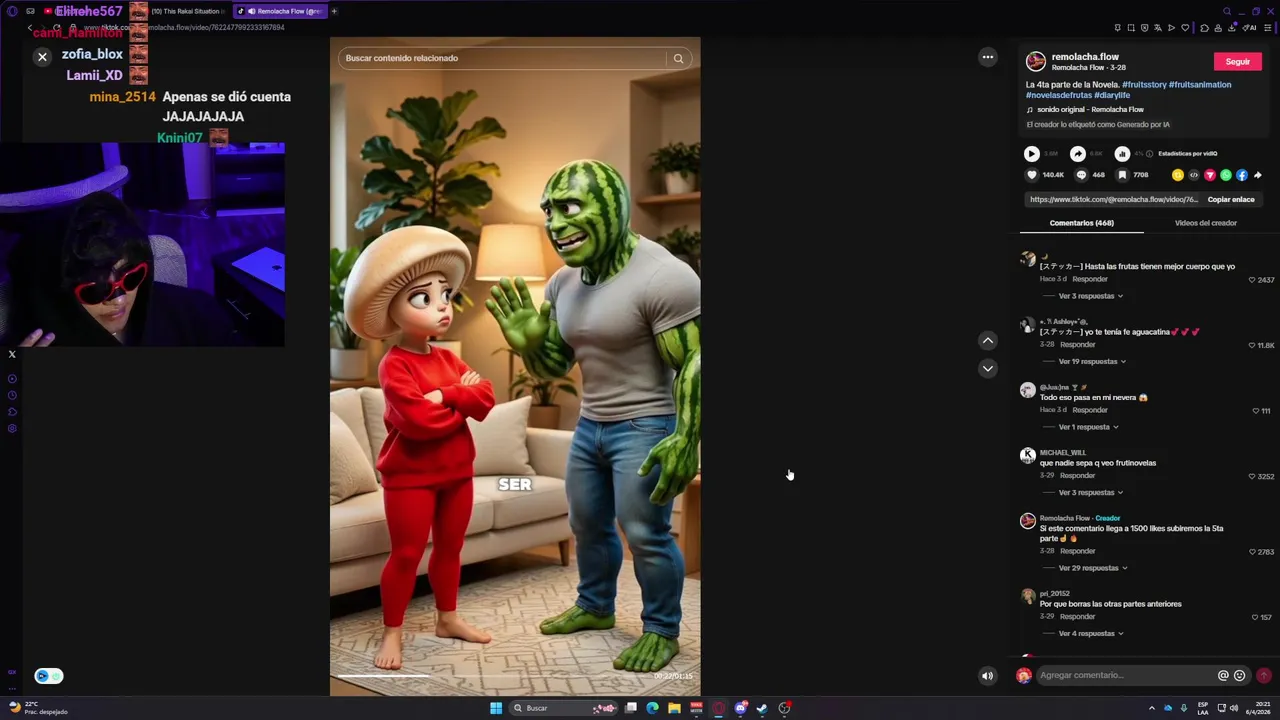The width and height of the screenshot is (1280, 720).
Task: Open the #fruitsanimation hashtag
Action: click(x=1200, y=85)
